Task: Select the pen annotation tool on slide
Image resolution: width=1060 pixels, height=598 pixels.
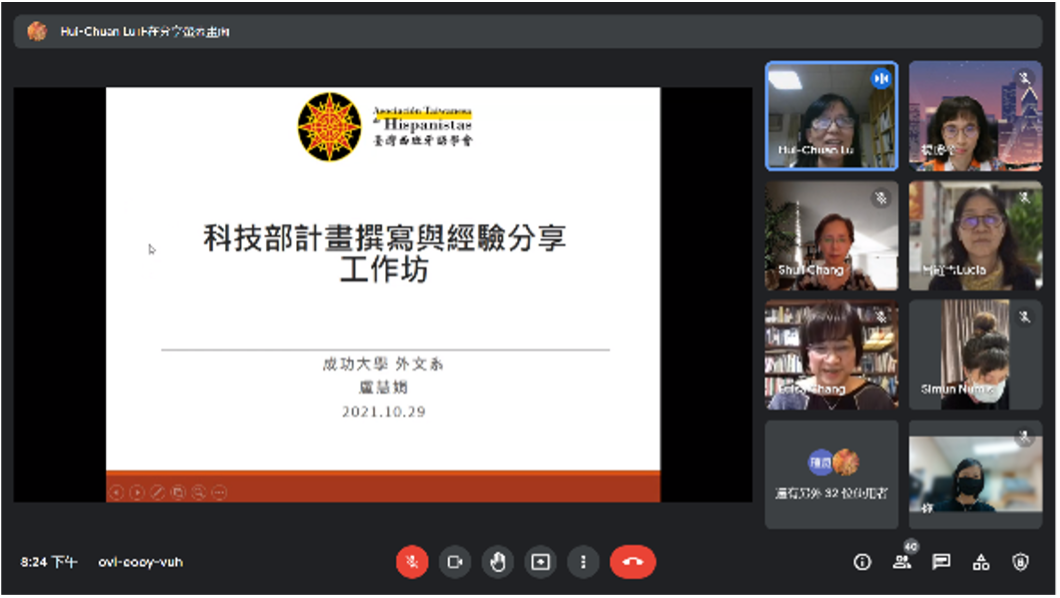Action: click(158, 493)
